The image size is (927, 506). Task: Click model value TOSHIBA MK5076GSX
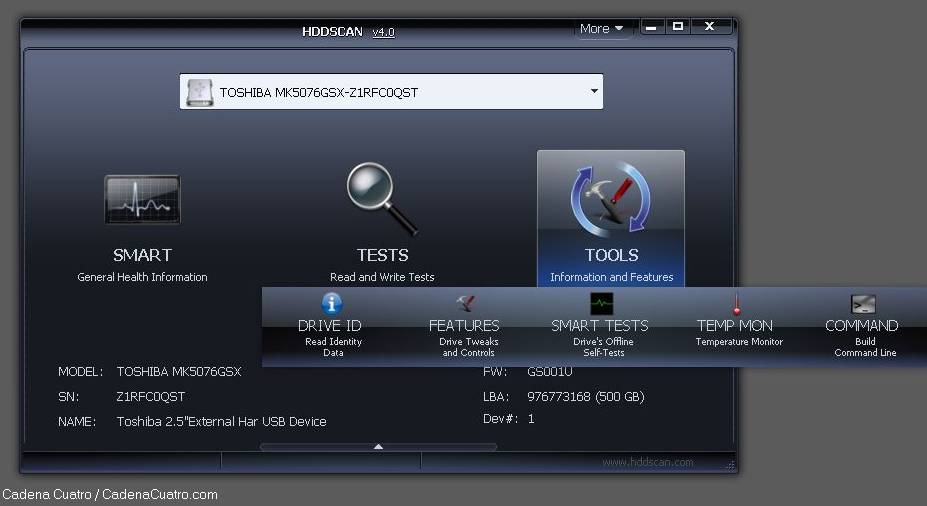[179, 372]
